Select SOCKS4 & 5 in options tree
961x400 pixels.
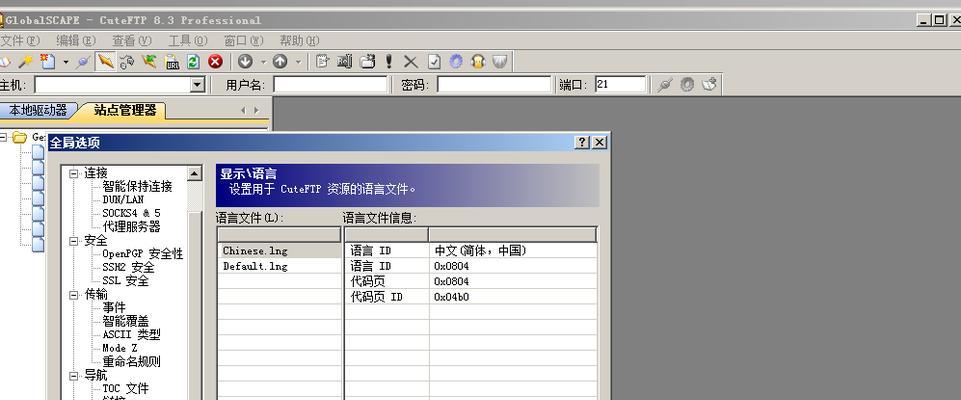pos(131,213)
